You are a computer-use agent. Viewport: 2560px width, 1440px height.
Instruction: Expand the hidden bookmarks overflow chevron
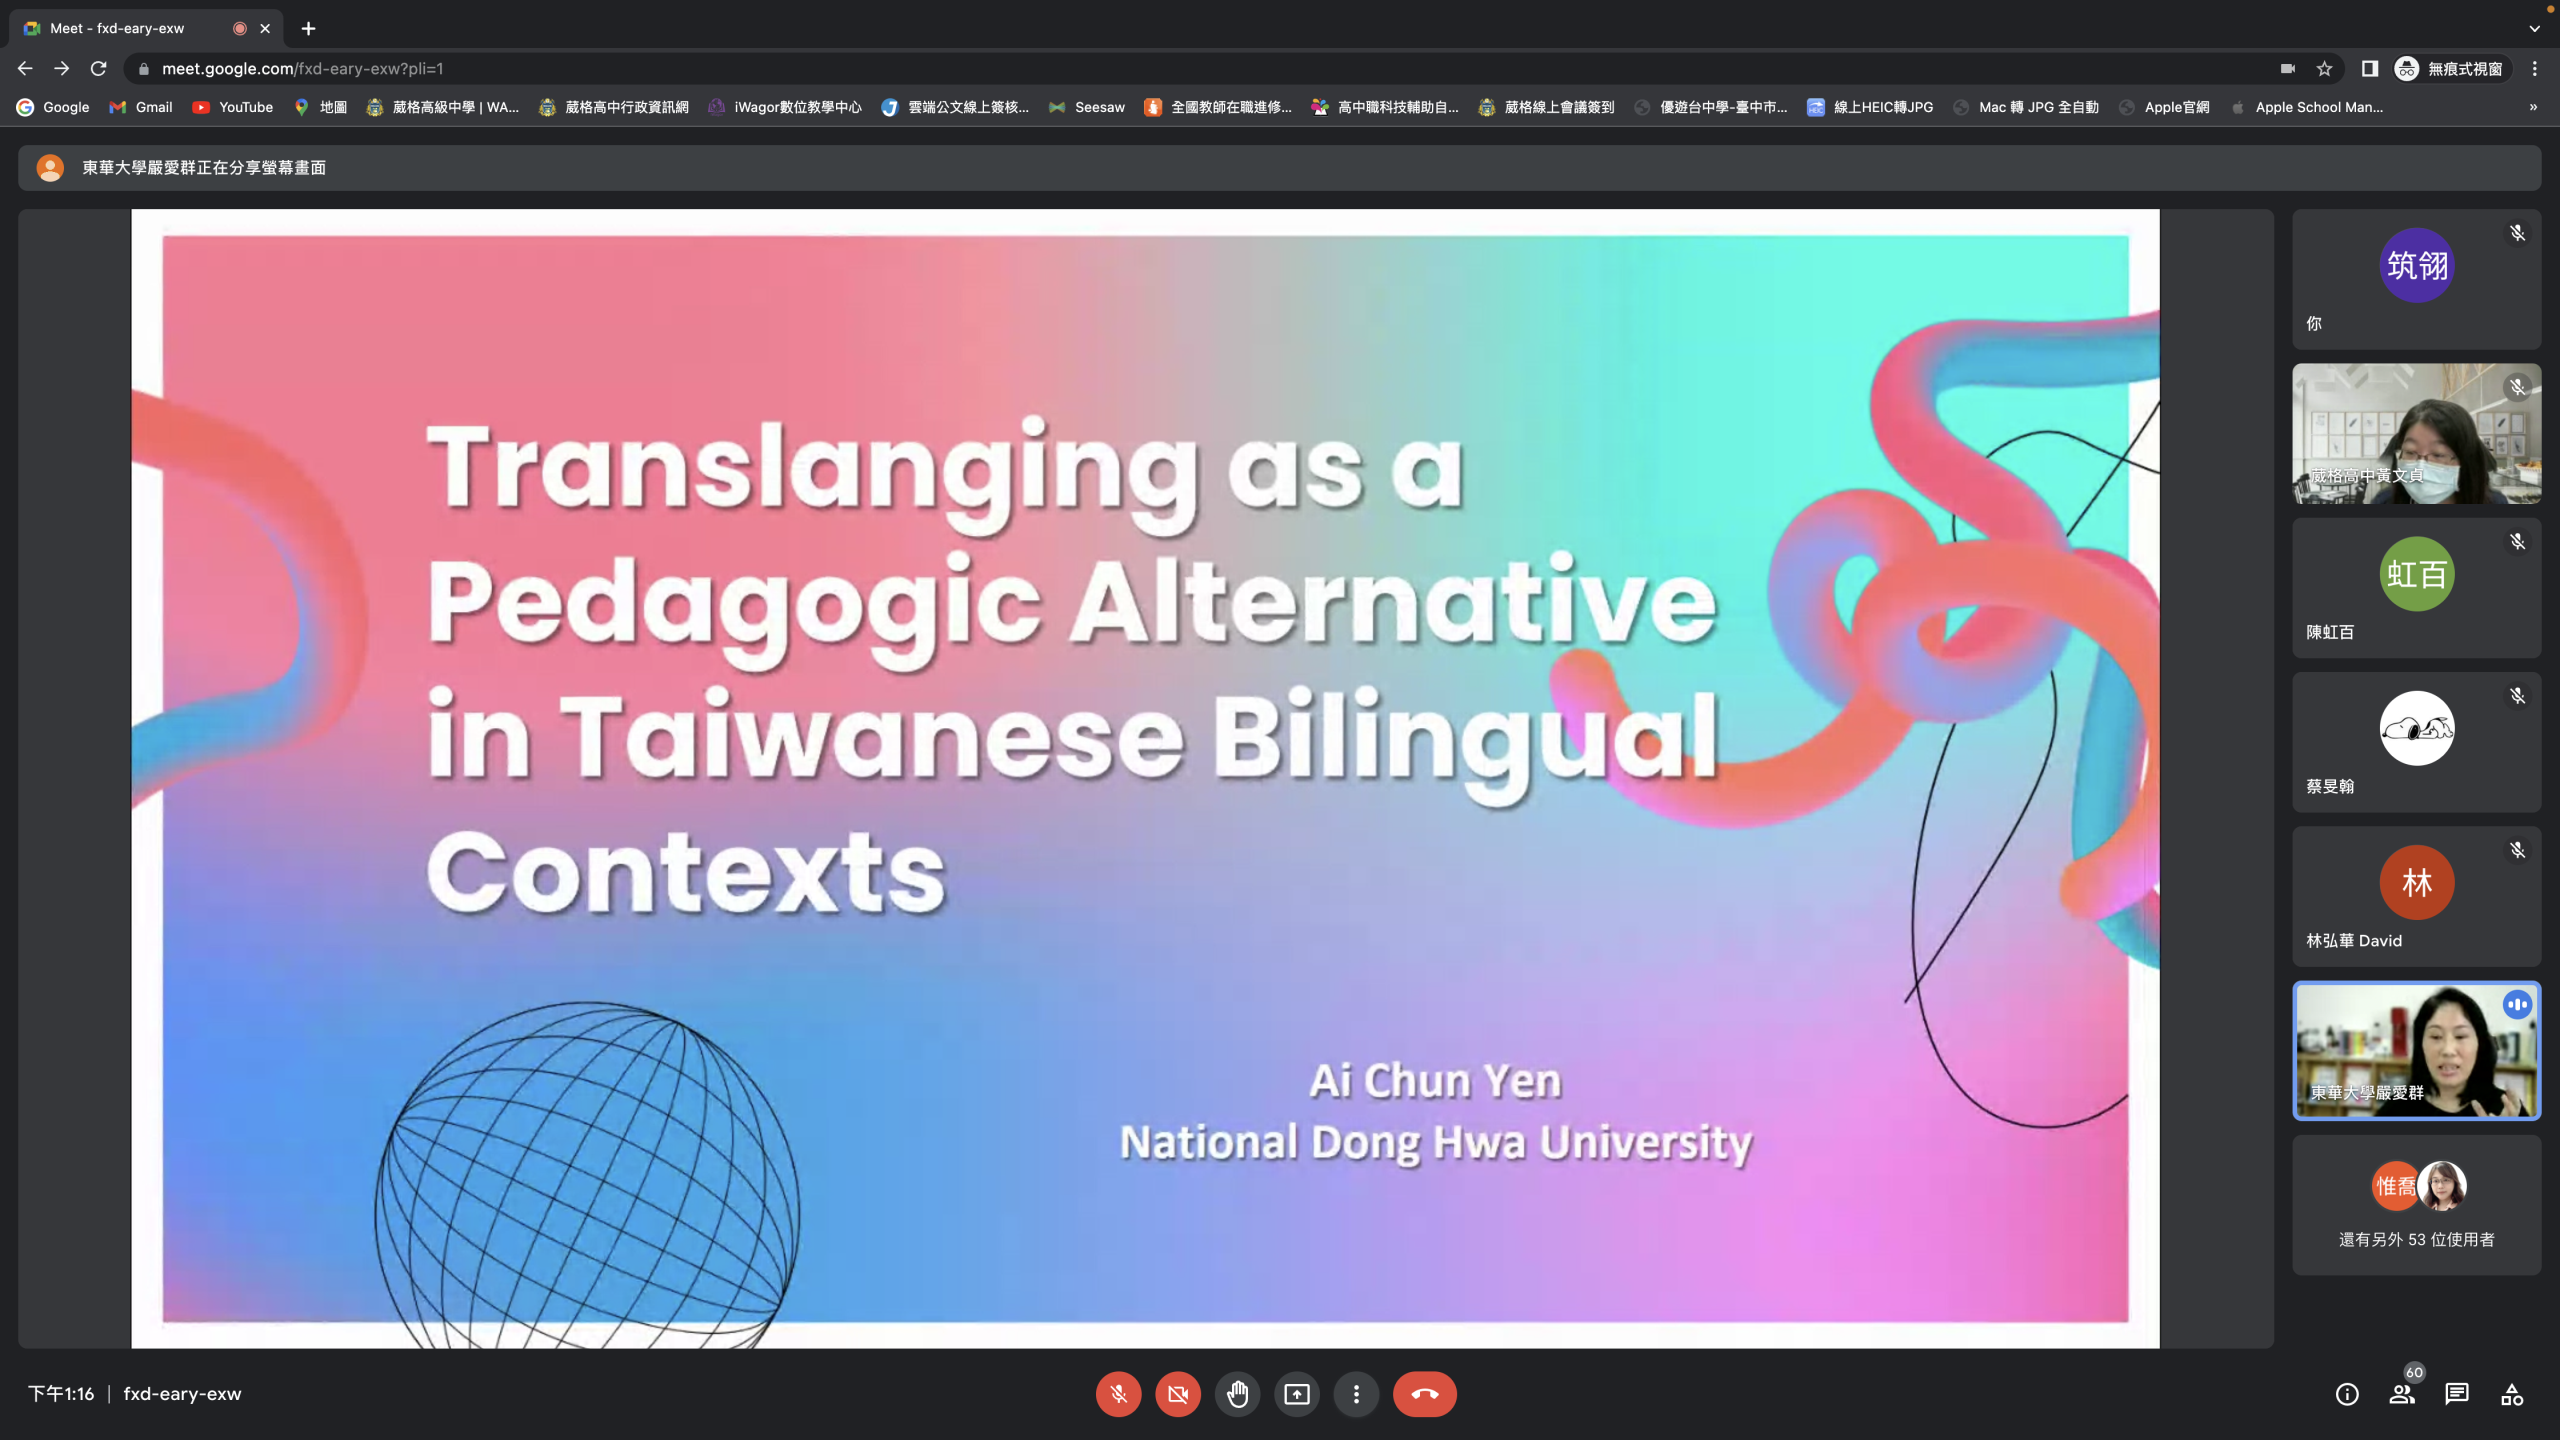tap(2533, 107)
